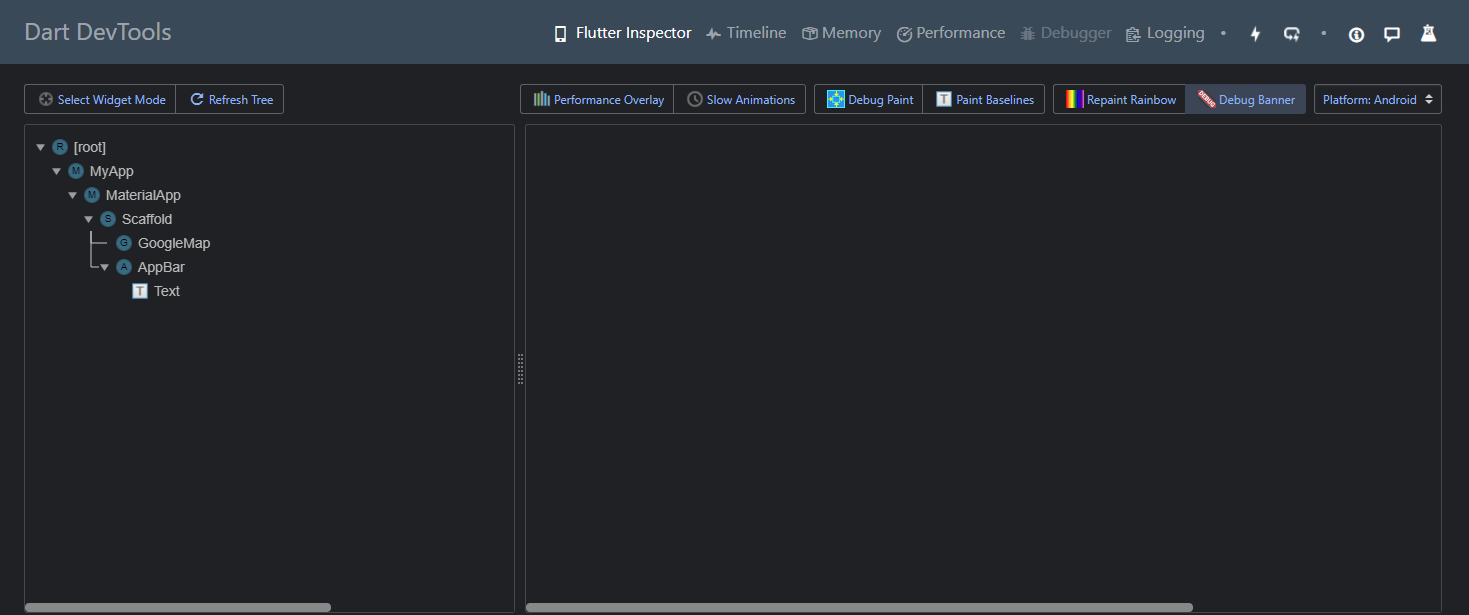This screenshot has height=615, width=1469.
Task: Select the GoogleMap tree row
Action: click(x=174, y=243)
